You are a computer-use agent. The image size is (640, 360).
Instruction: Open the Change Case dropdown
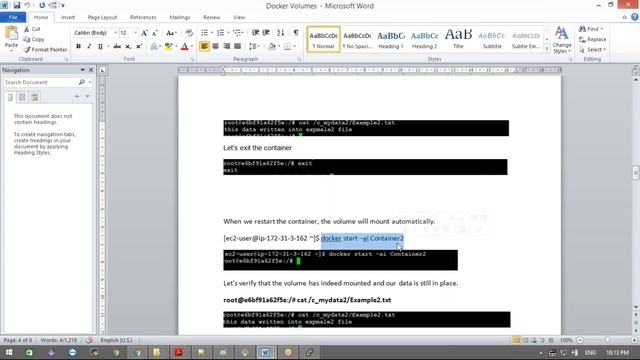(171, 33)
